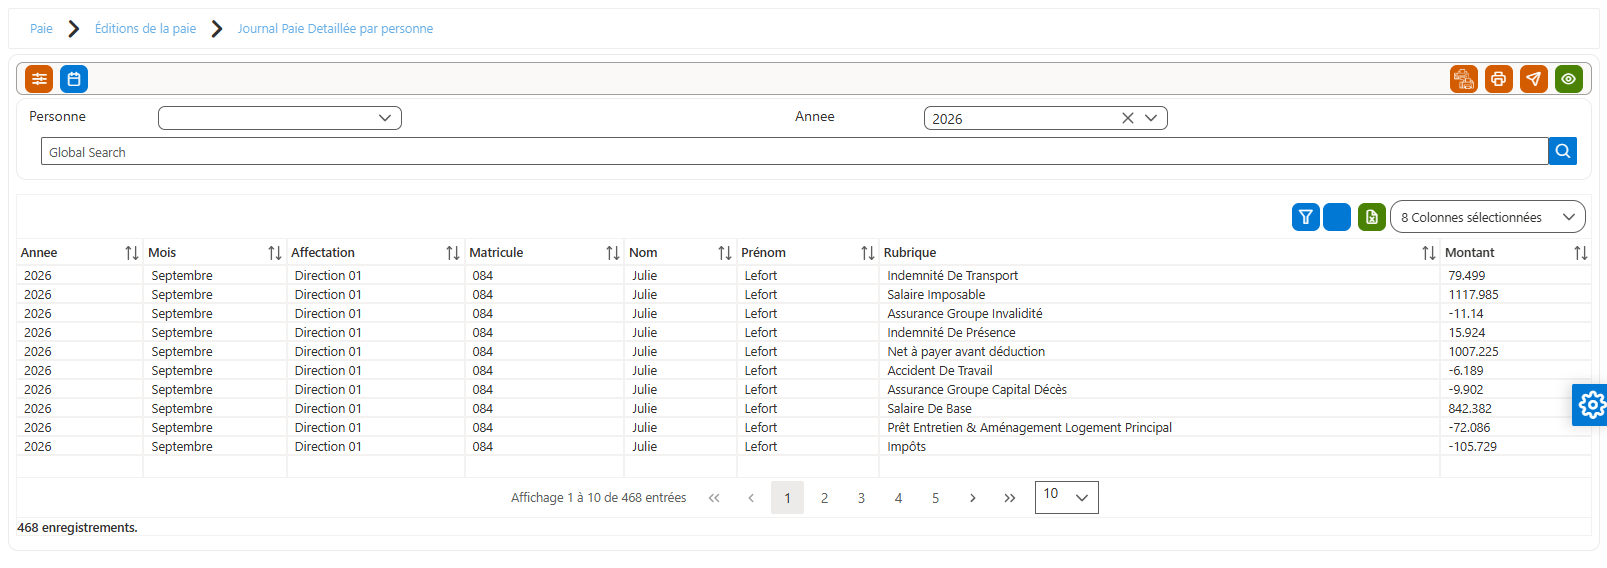1607x568 pixels.
Task: Open the floating settings gear
Action: [1590, 405]
